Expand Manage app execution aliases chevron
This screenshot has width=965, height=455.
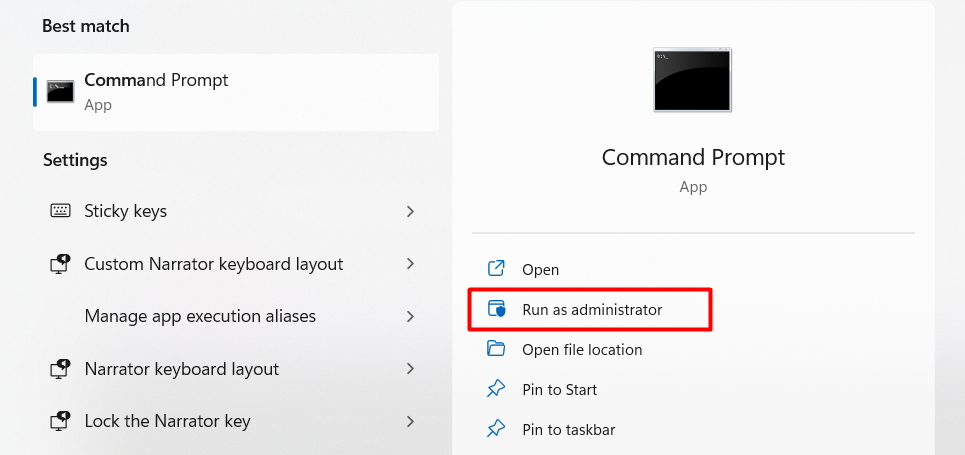410,316
